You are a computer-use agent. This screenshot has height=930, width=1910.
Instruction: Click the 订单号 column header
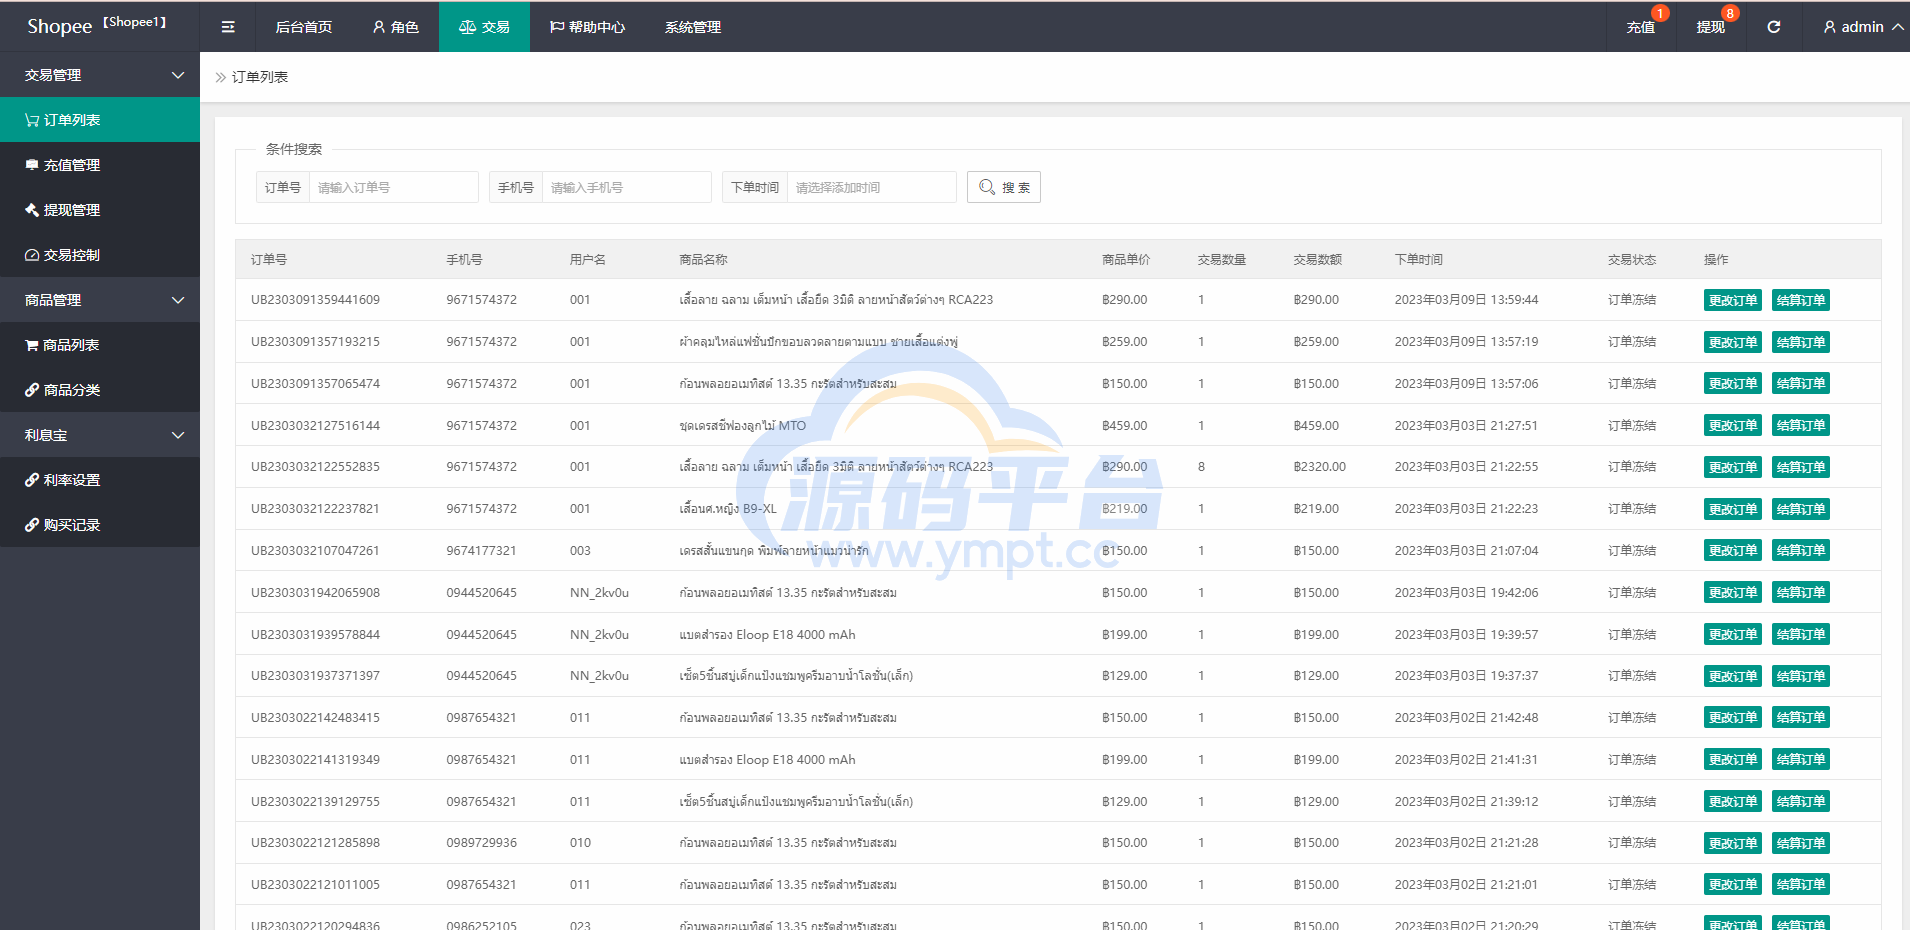click(x=269, y=260)
